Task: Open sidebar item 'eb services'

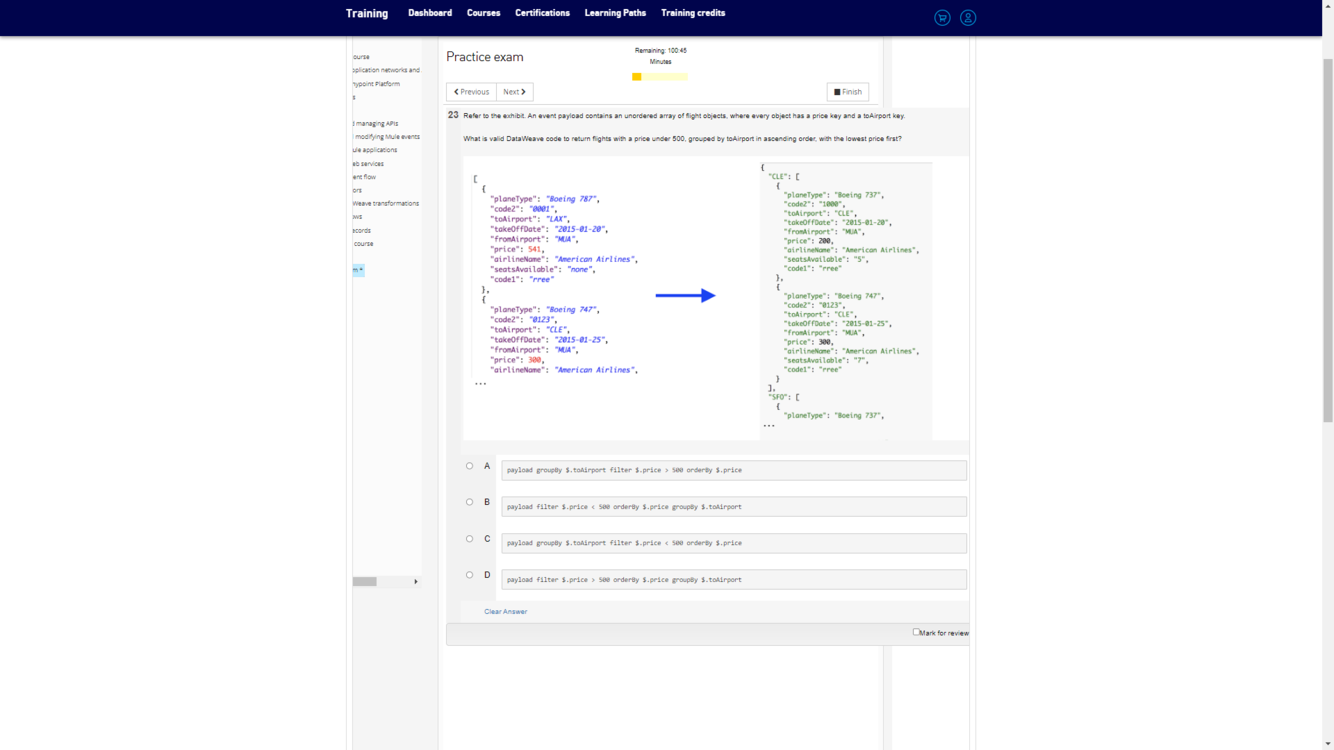Action: pos(368,164)
